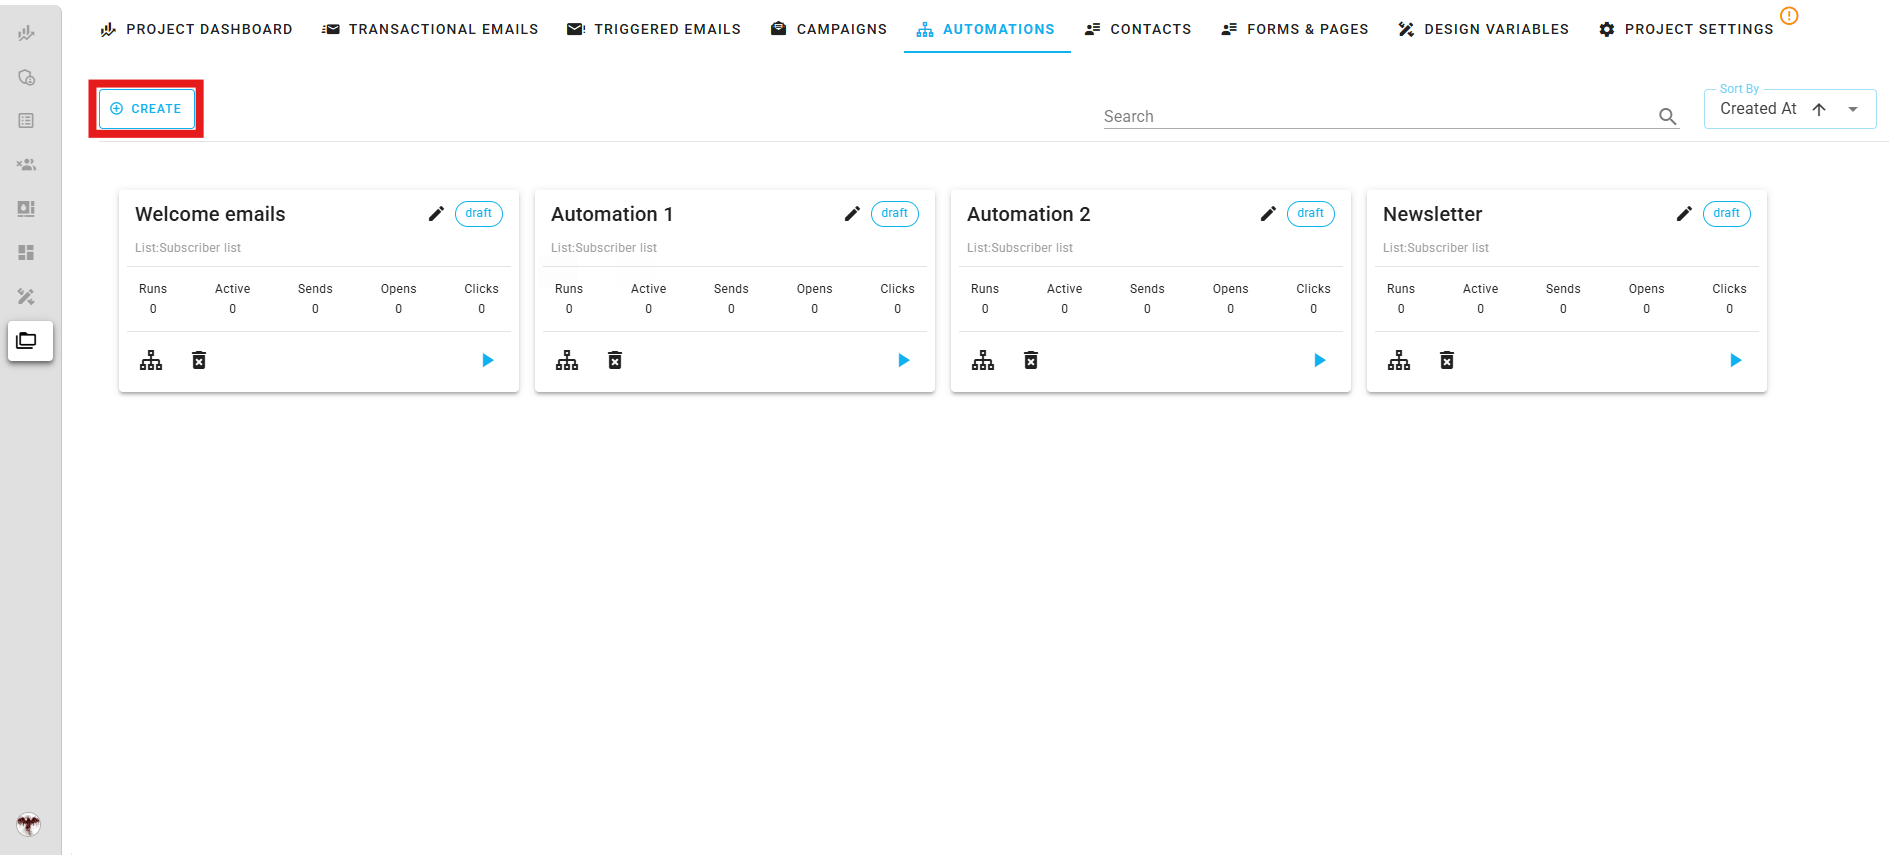
Task: Open workflow editor for Welcome emails
Action: coord(151,361)
